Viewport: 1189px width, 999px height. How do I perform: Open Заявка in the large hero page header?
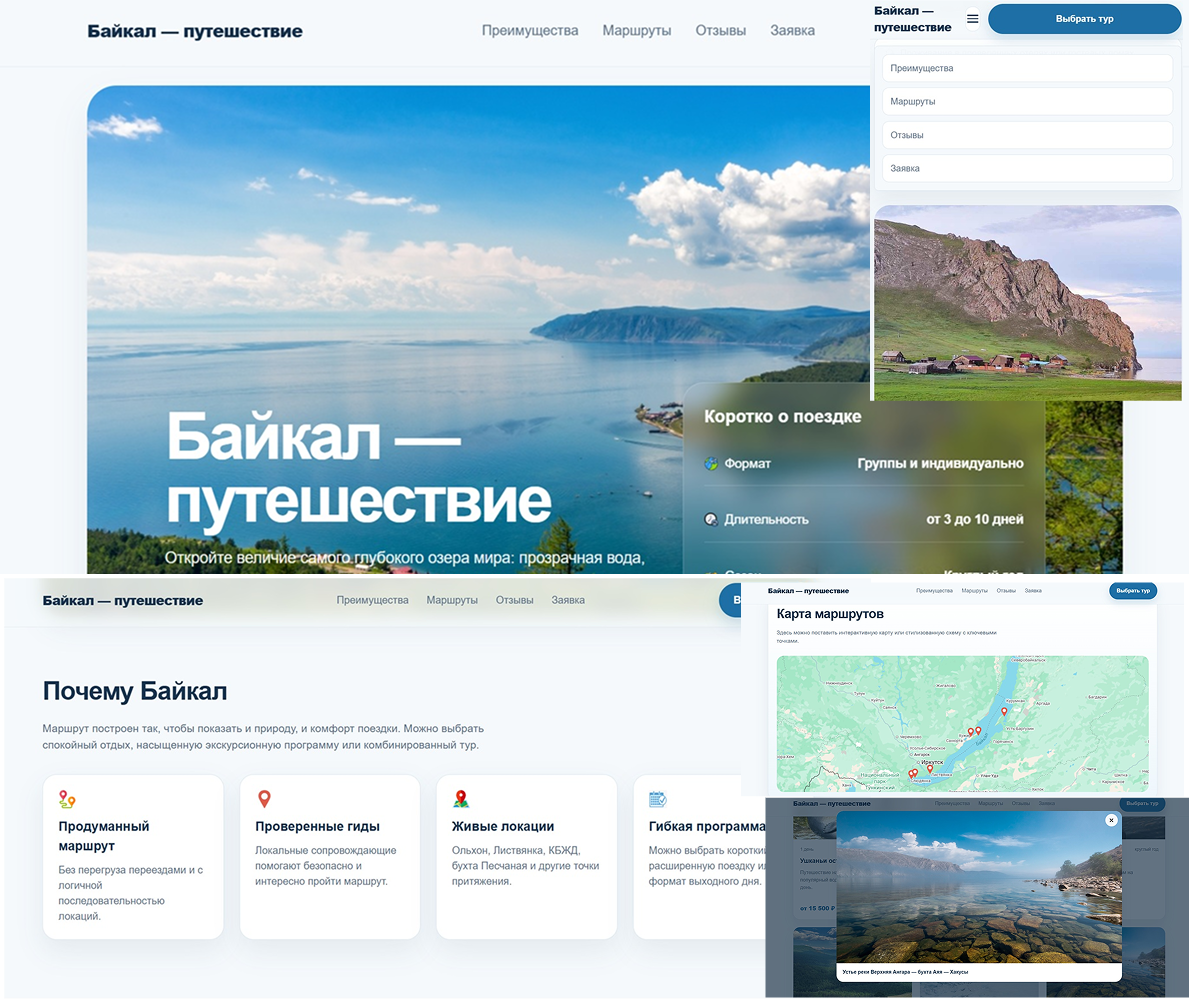792,30
